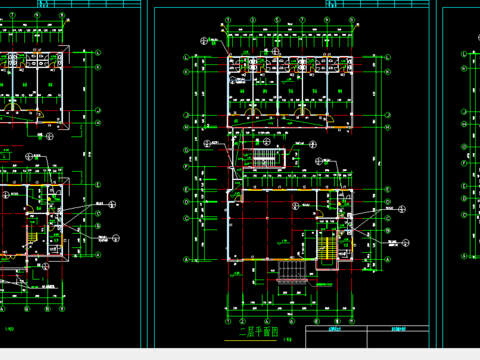
Task: Click the left cyan label in title block
Action: point(335,329)
